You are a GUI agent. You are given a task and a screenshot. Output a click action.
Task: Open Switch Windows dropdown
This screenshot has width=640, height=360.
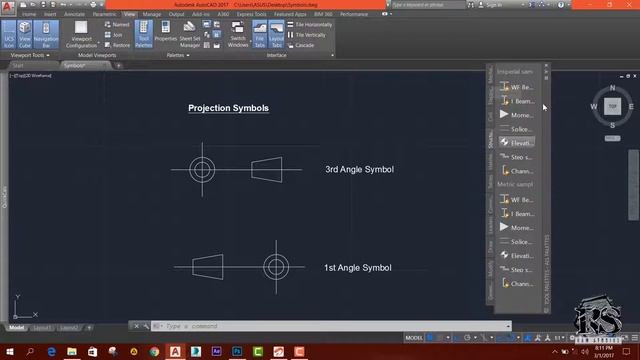click(x=238, y=34)
